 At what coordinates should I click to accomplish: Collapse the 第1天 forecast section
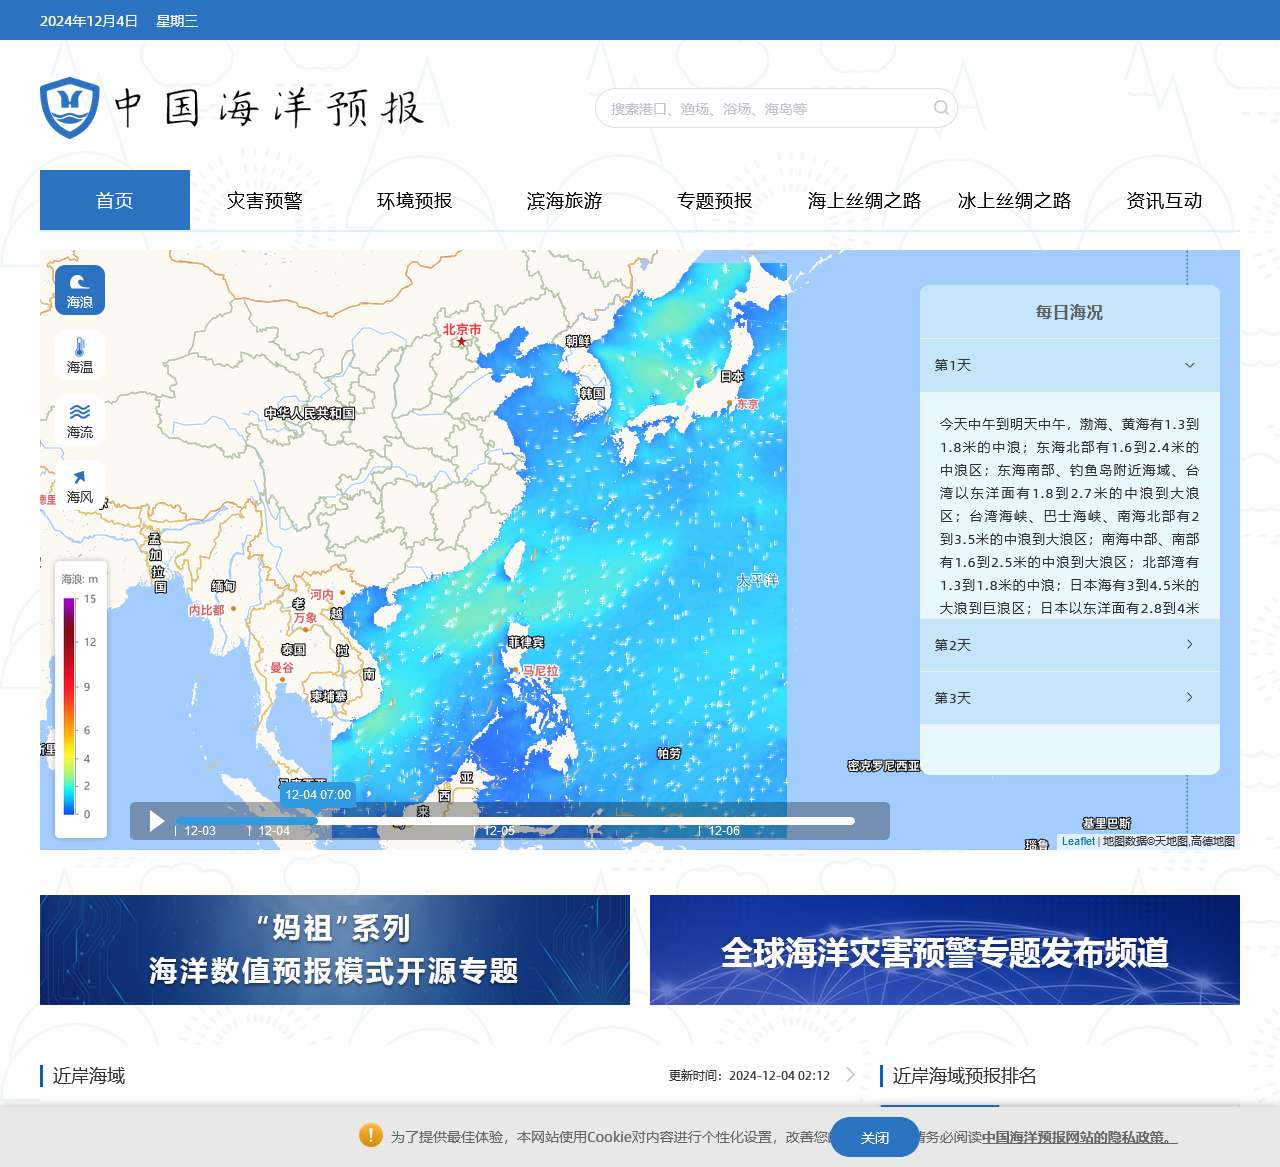click(1189, 365)
